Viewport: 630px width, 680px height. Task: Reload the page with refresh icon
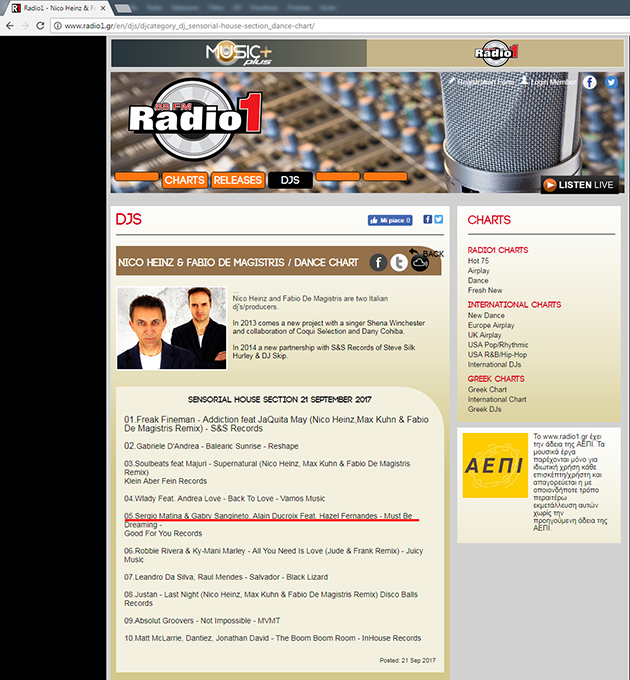click(x=40, y=26)
